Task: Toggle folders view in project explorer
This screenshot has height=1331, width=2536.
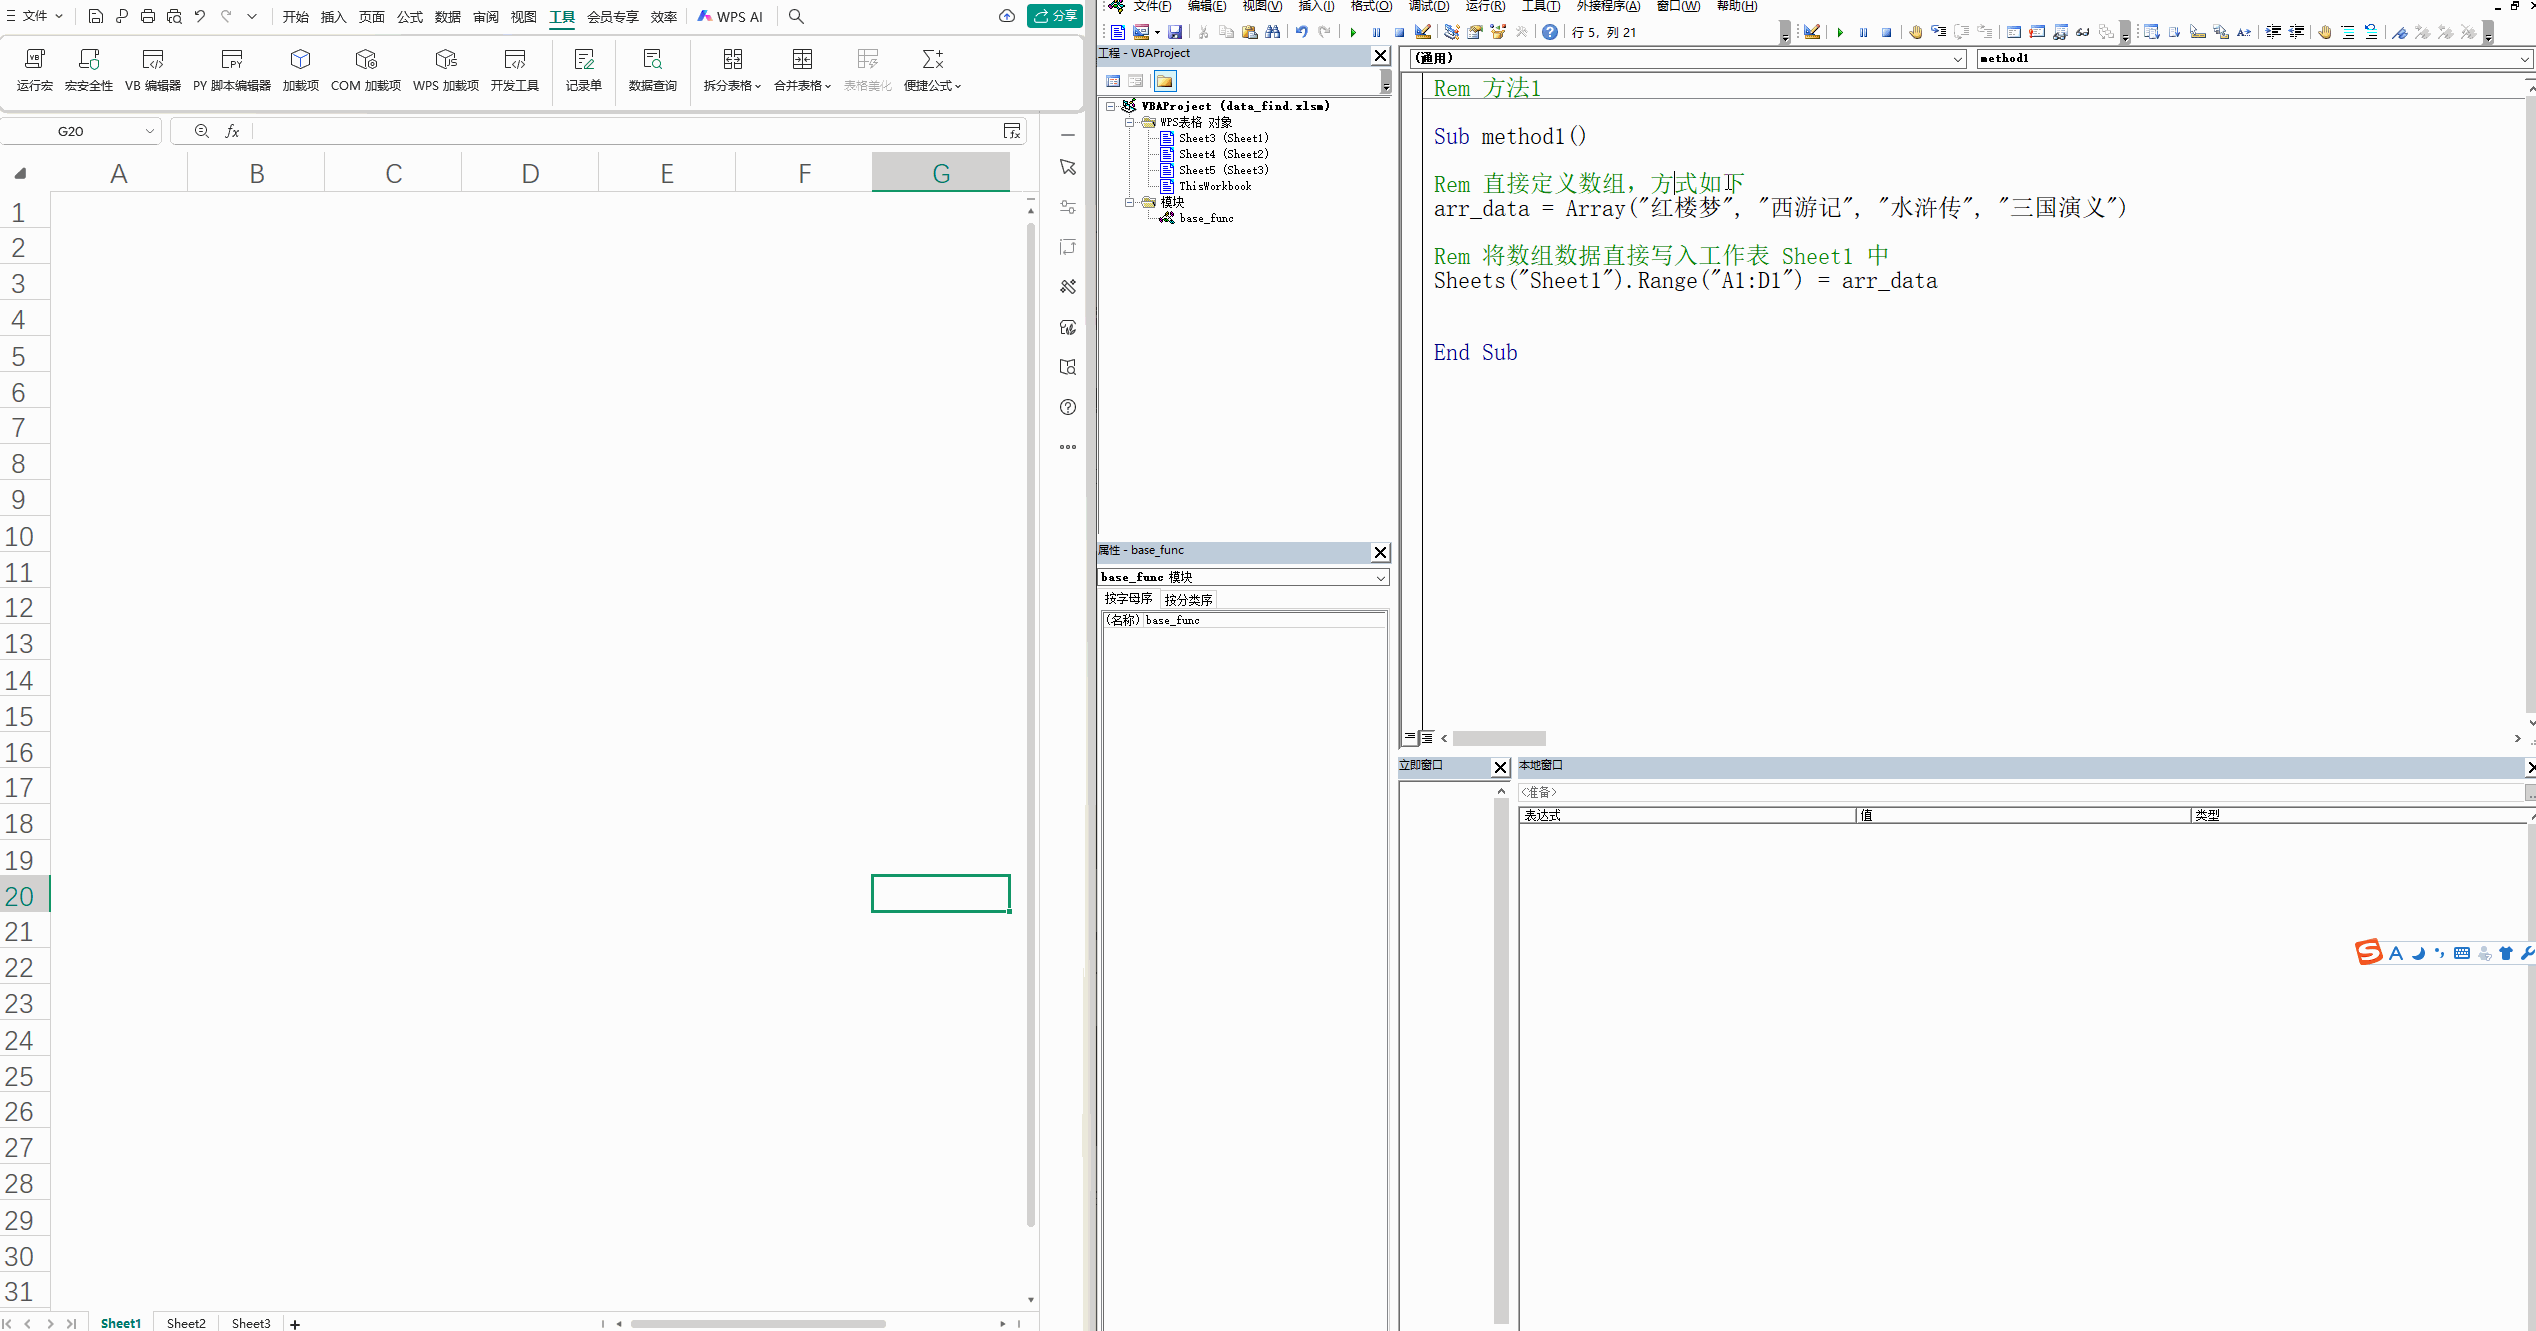Action: click(x=1165, y=81)
